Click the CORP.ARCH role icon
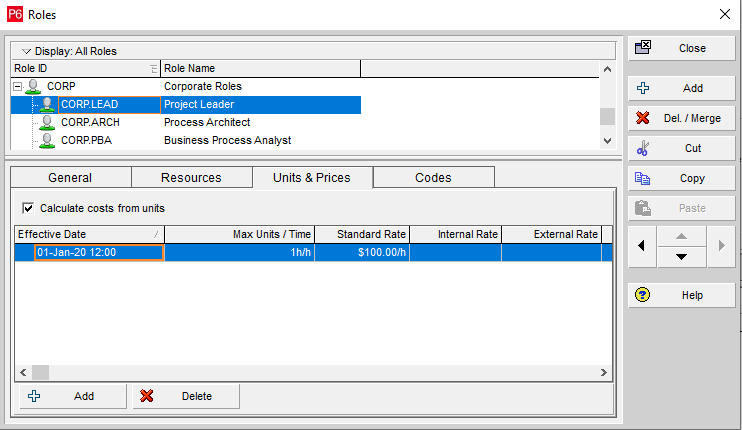 [46, 122]
